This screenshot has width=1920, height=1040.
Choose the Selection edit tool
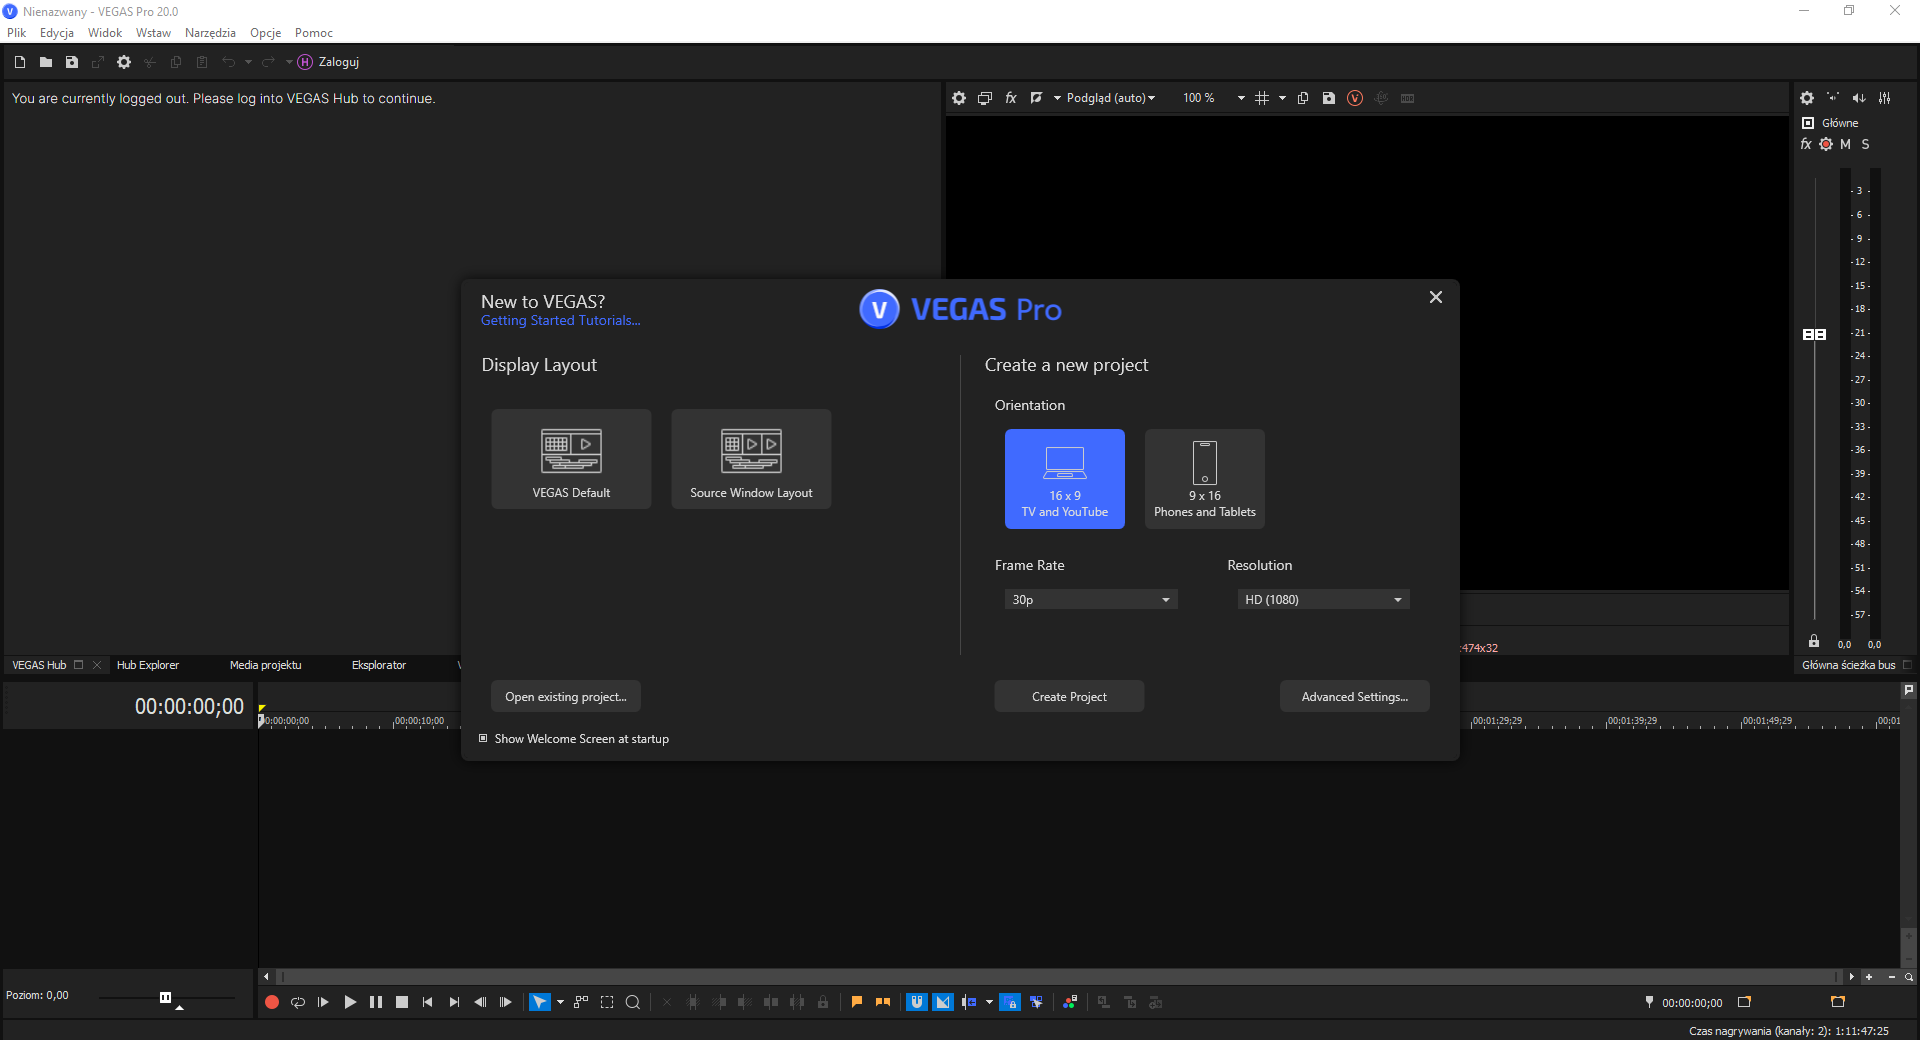607,1002
